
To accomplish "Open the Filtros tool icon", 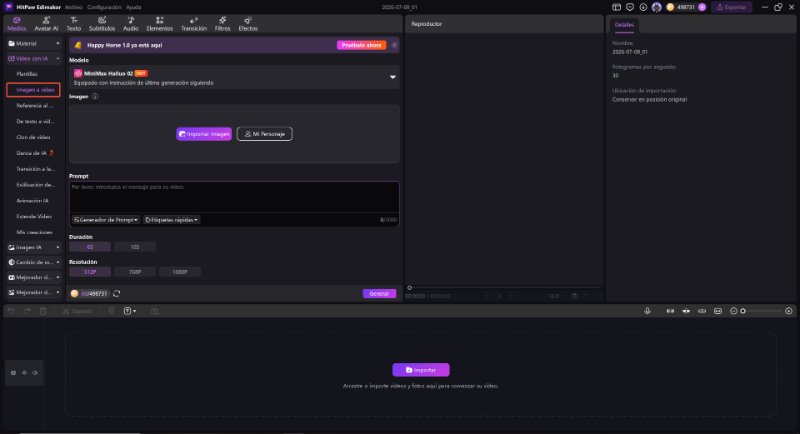I will pos(222,23).
